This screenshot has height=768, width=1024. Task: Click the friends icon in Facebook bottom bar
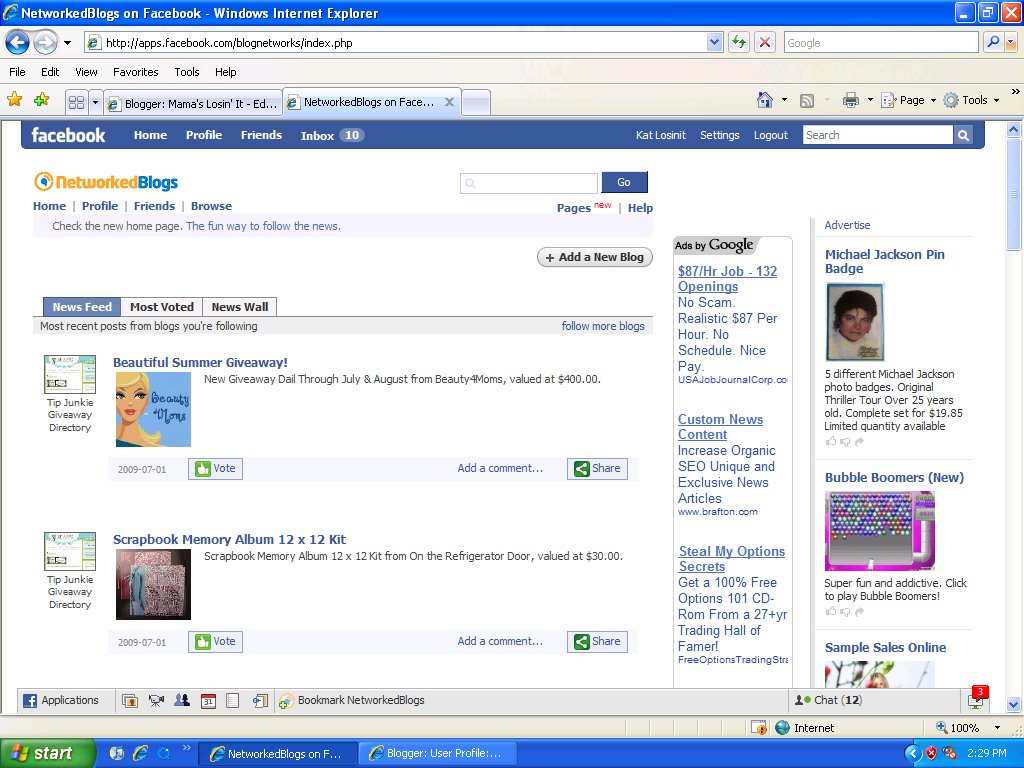point(182,700)
